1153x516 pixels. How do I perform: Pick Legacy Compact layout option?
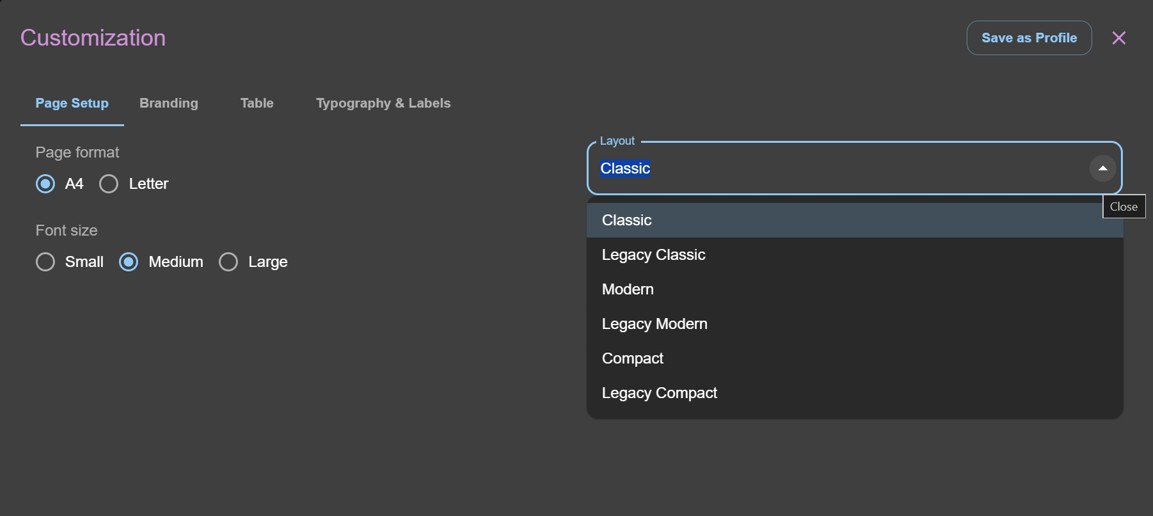(854, 393)
